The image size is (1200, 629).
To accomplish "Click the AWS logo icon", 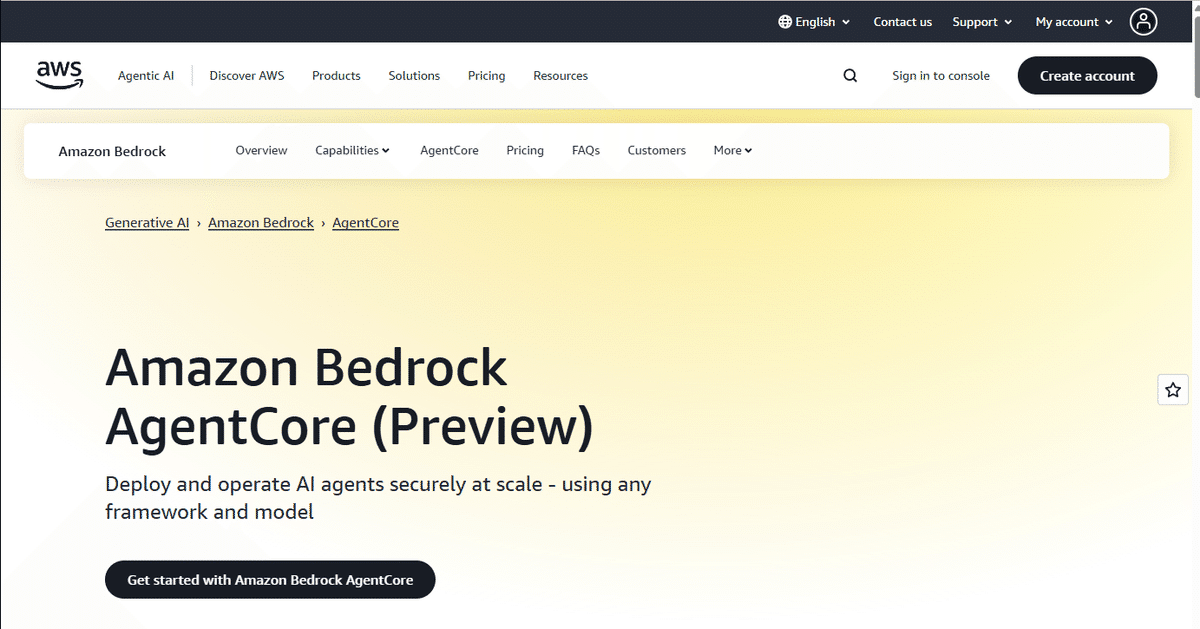I will 59,75.
